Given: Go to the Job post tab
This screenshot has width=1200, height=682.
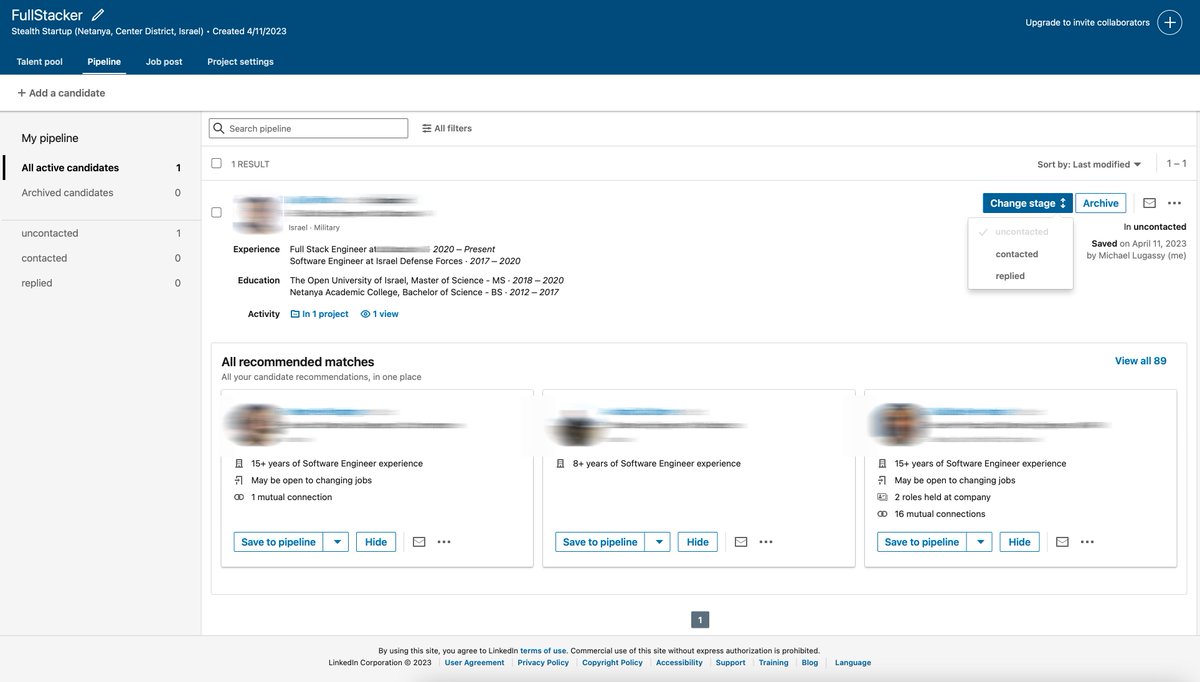Looking at the screenshot, I should (x=164, y=62).
